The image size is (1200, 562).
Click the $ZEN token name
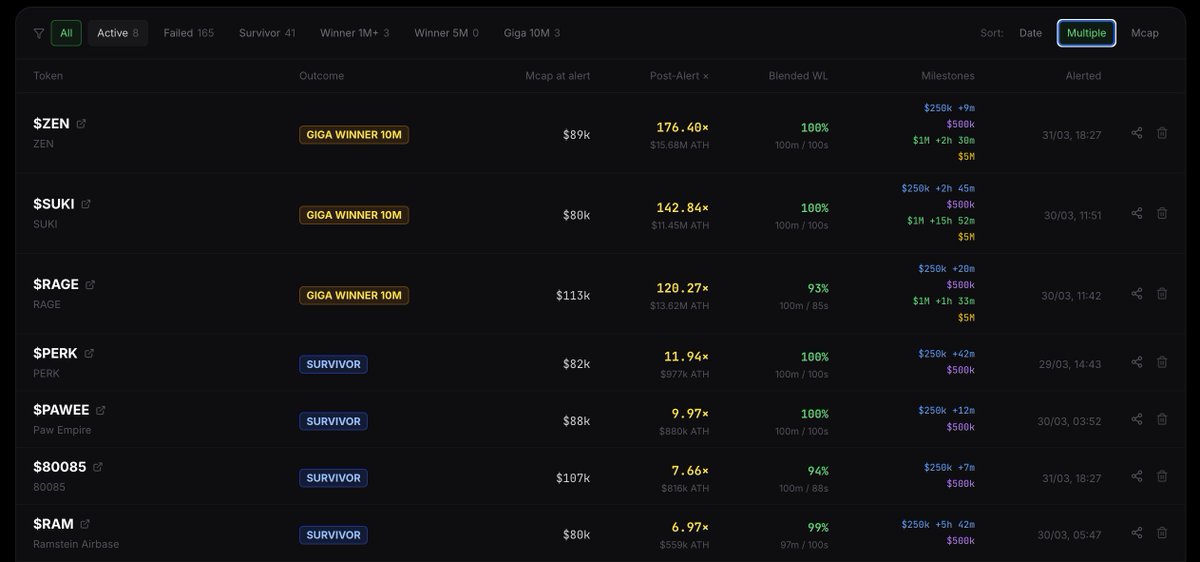click(51, 124)
